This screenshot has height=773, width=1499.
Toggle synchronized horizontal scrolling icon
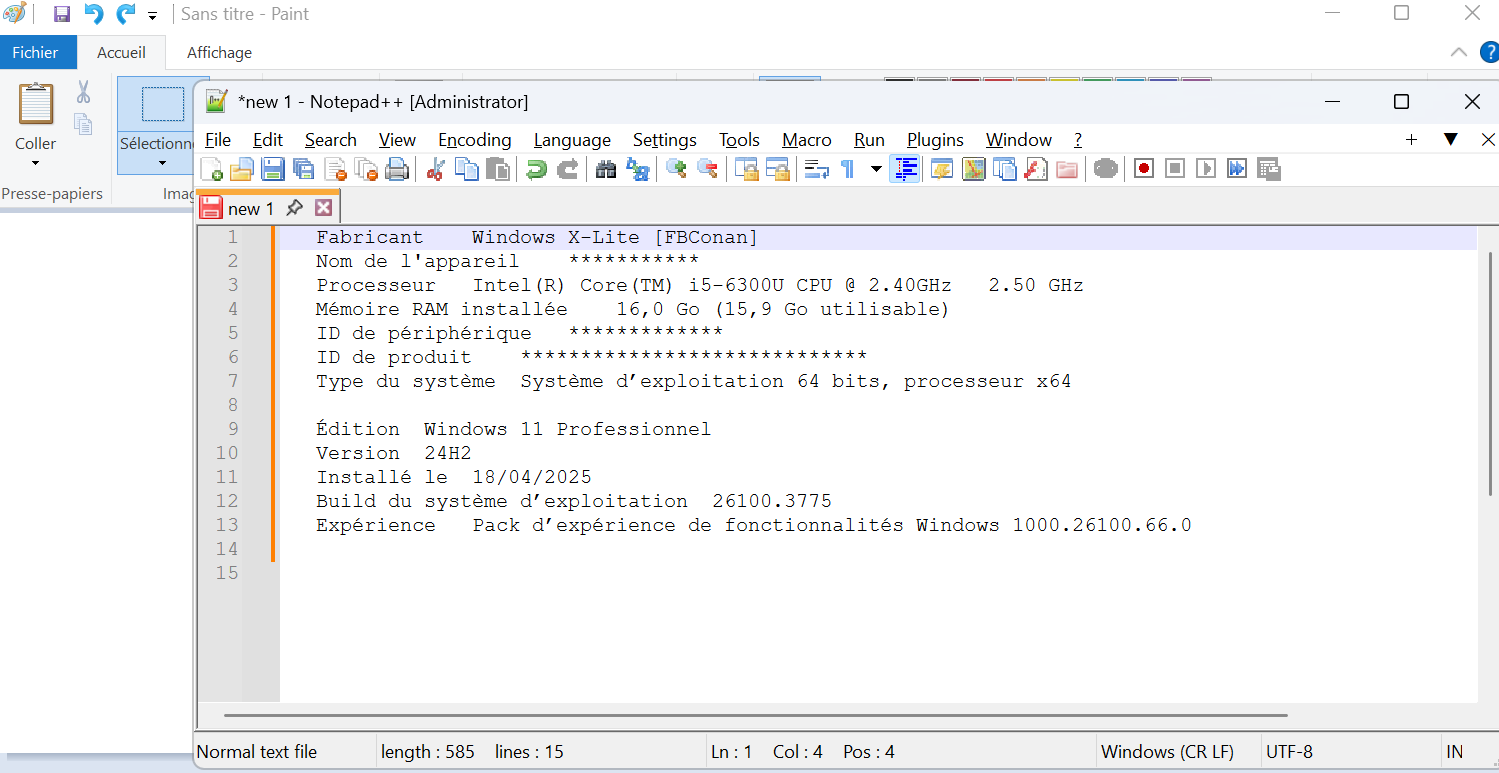click(x=777, y=169)
